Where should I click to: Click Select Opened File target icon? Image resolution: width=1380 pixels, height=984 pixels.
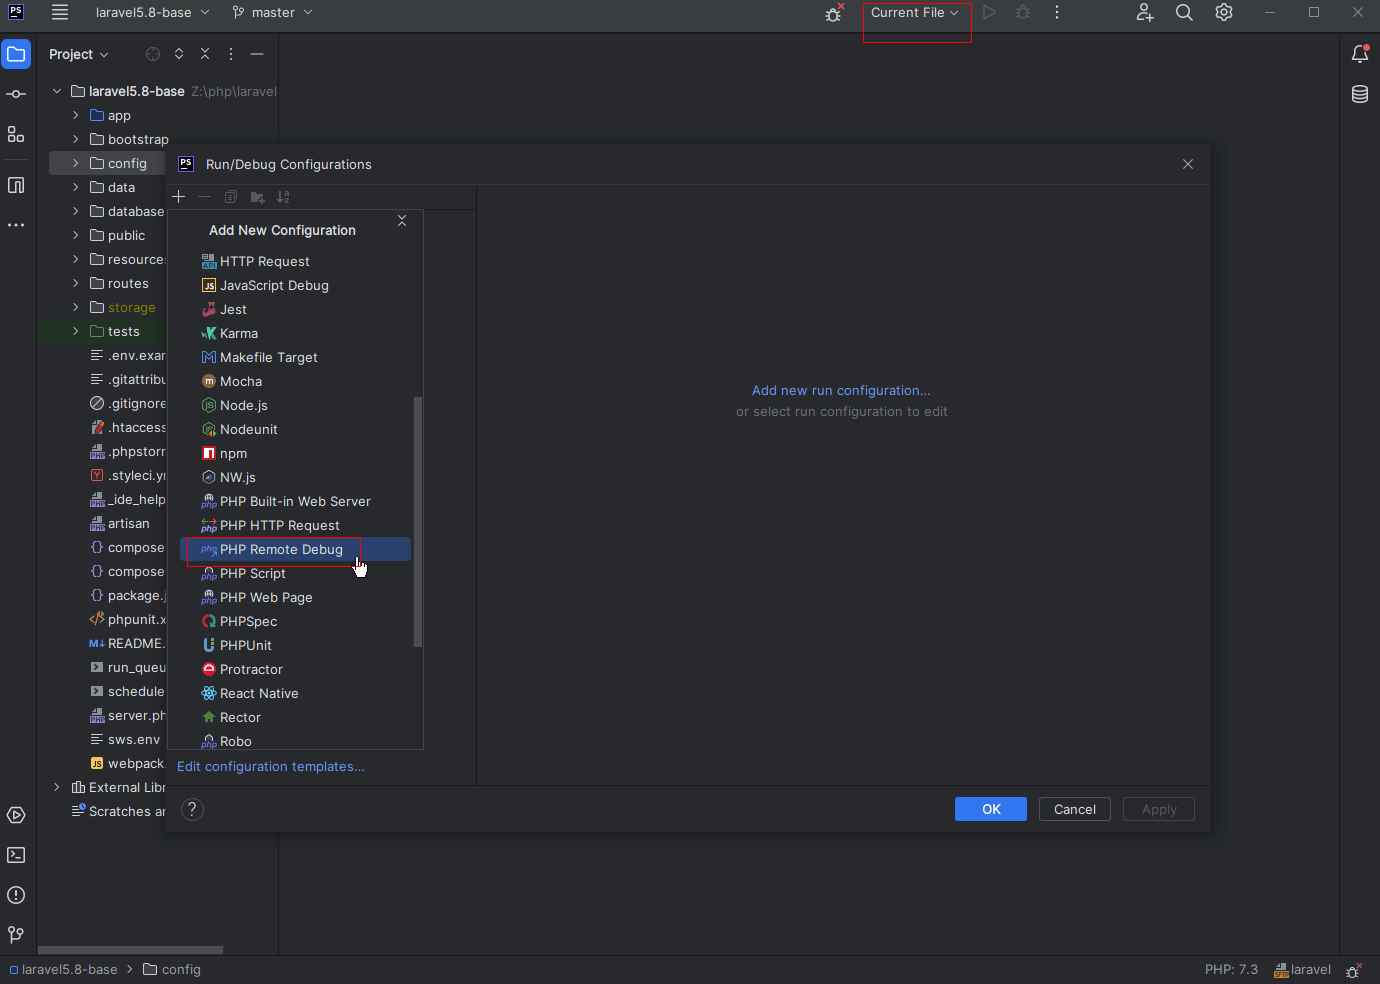pyautogui.click(x=153, y=54)
